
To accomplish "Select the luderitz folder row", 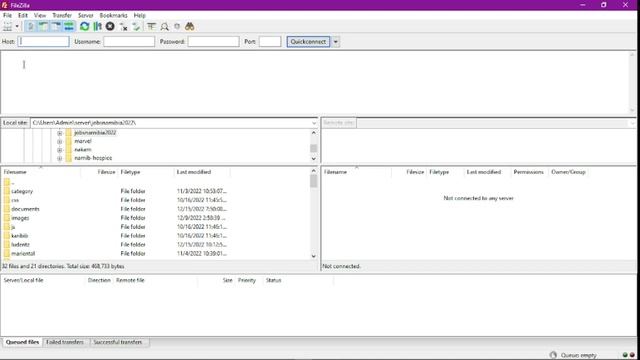I will (x=155, y=244).
